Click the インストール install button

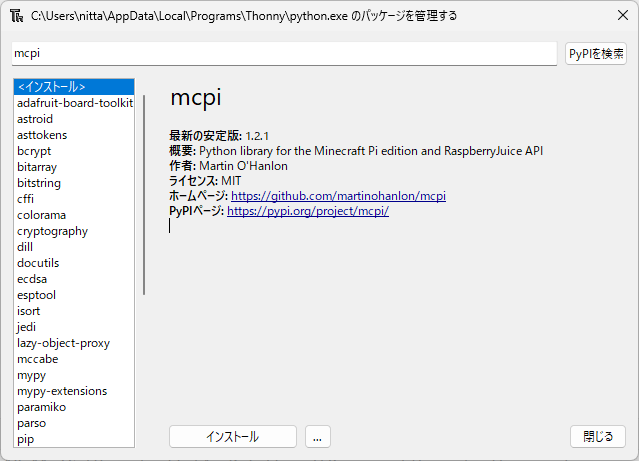(x=232, y=437)
